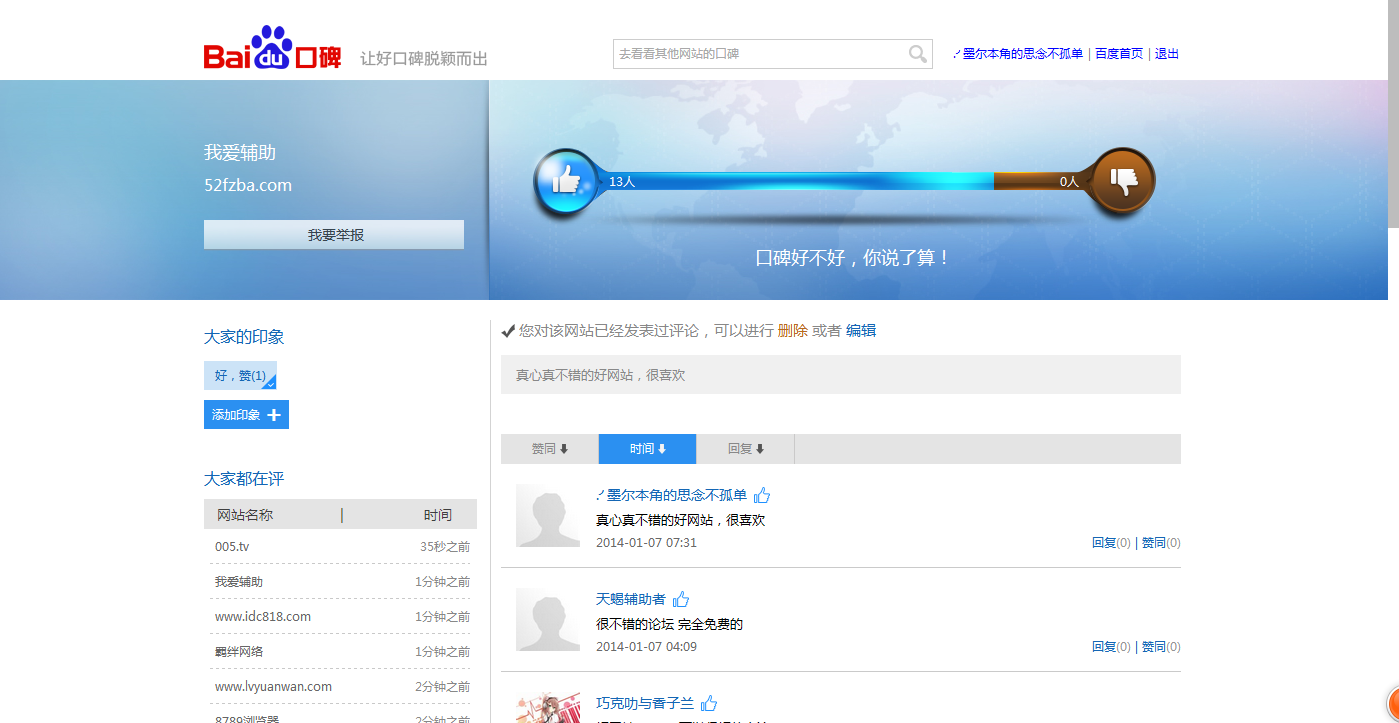Open www.idc818.com in the site list

[x=263, y=617]
